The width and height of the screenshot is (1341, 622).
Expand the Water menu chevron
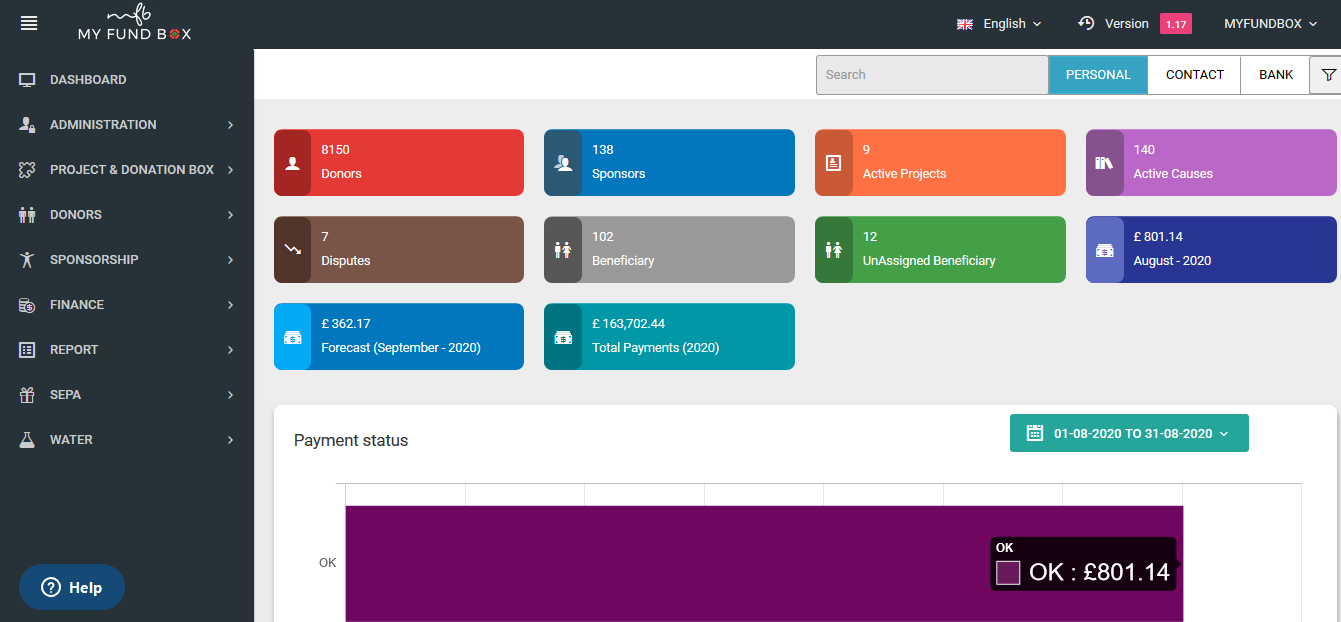[x=230, y=440]
